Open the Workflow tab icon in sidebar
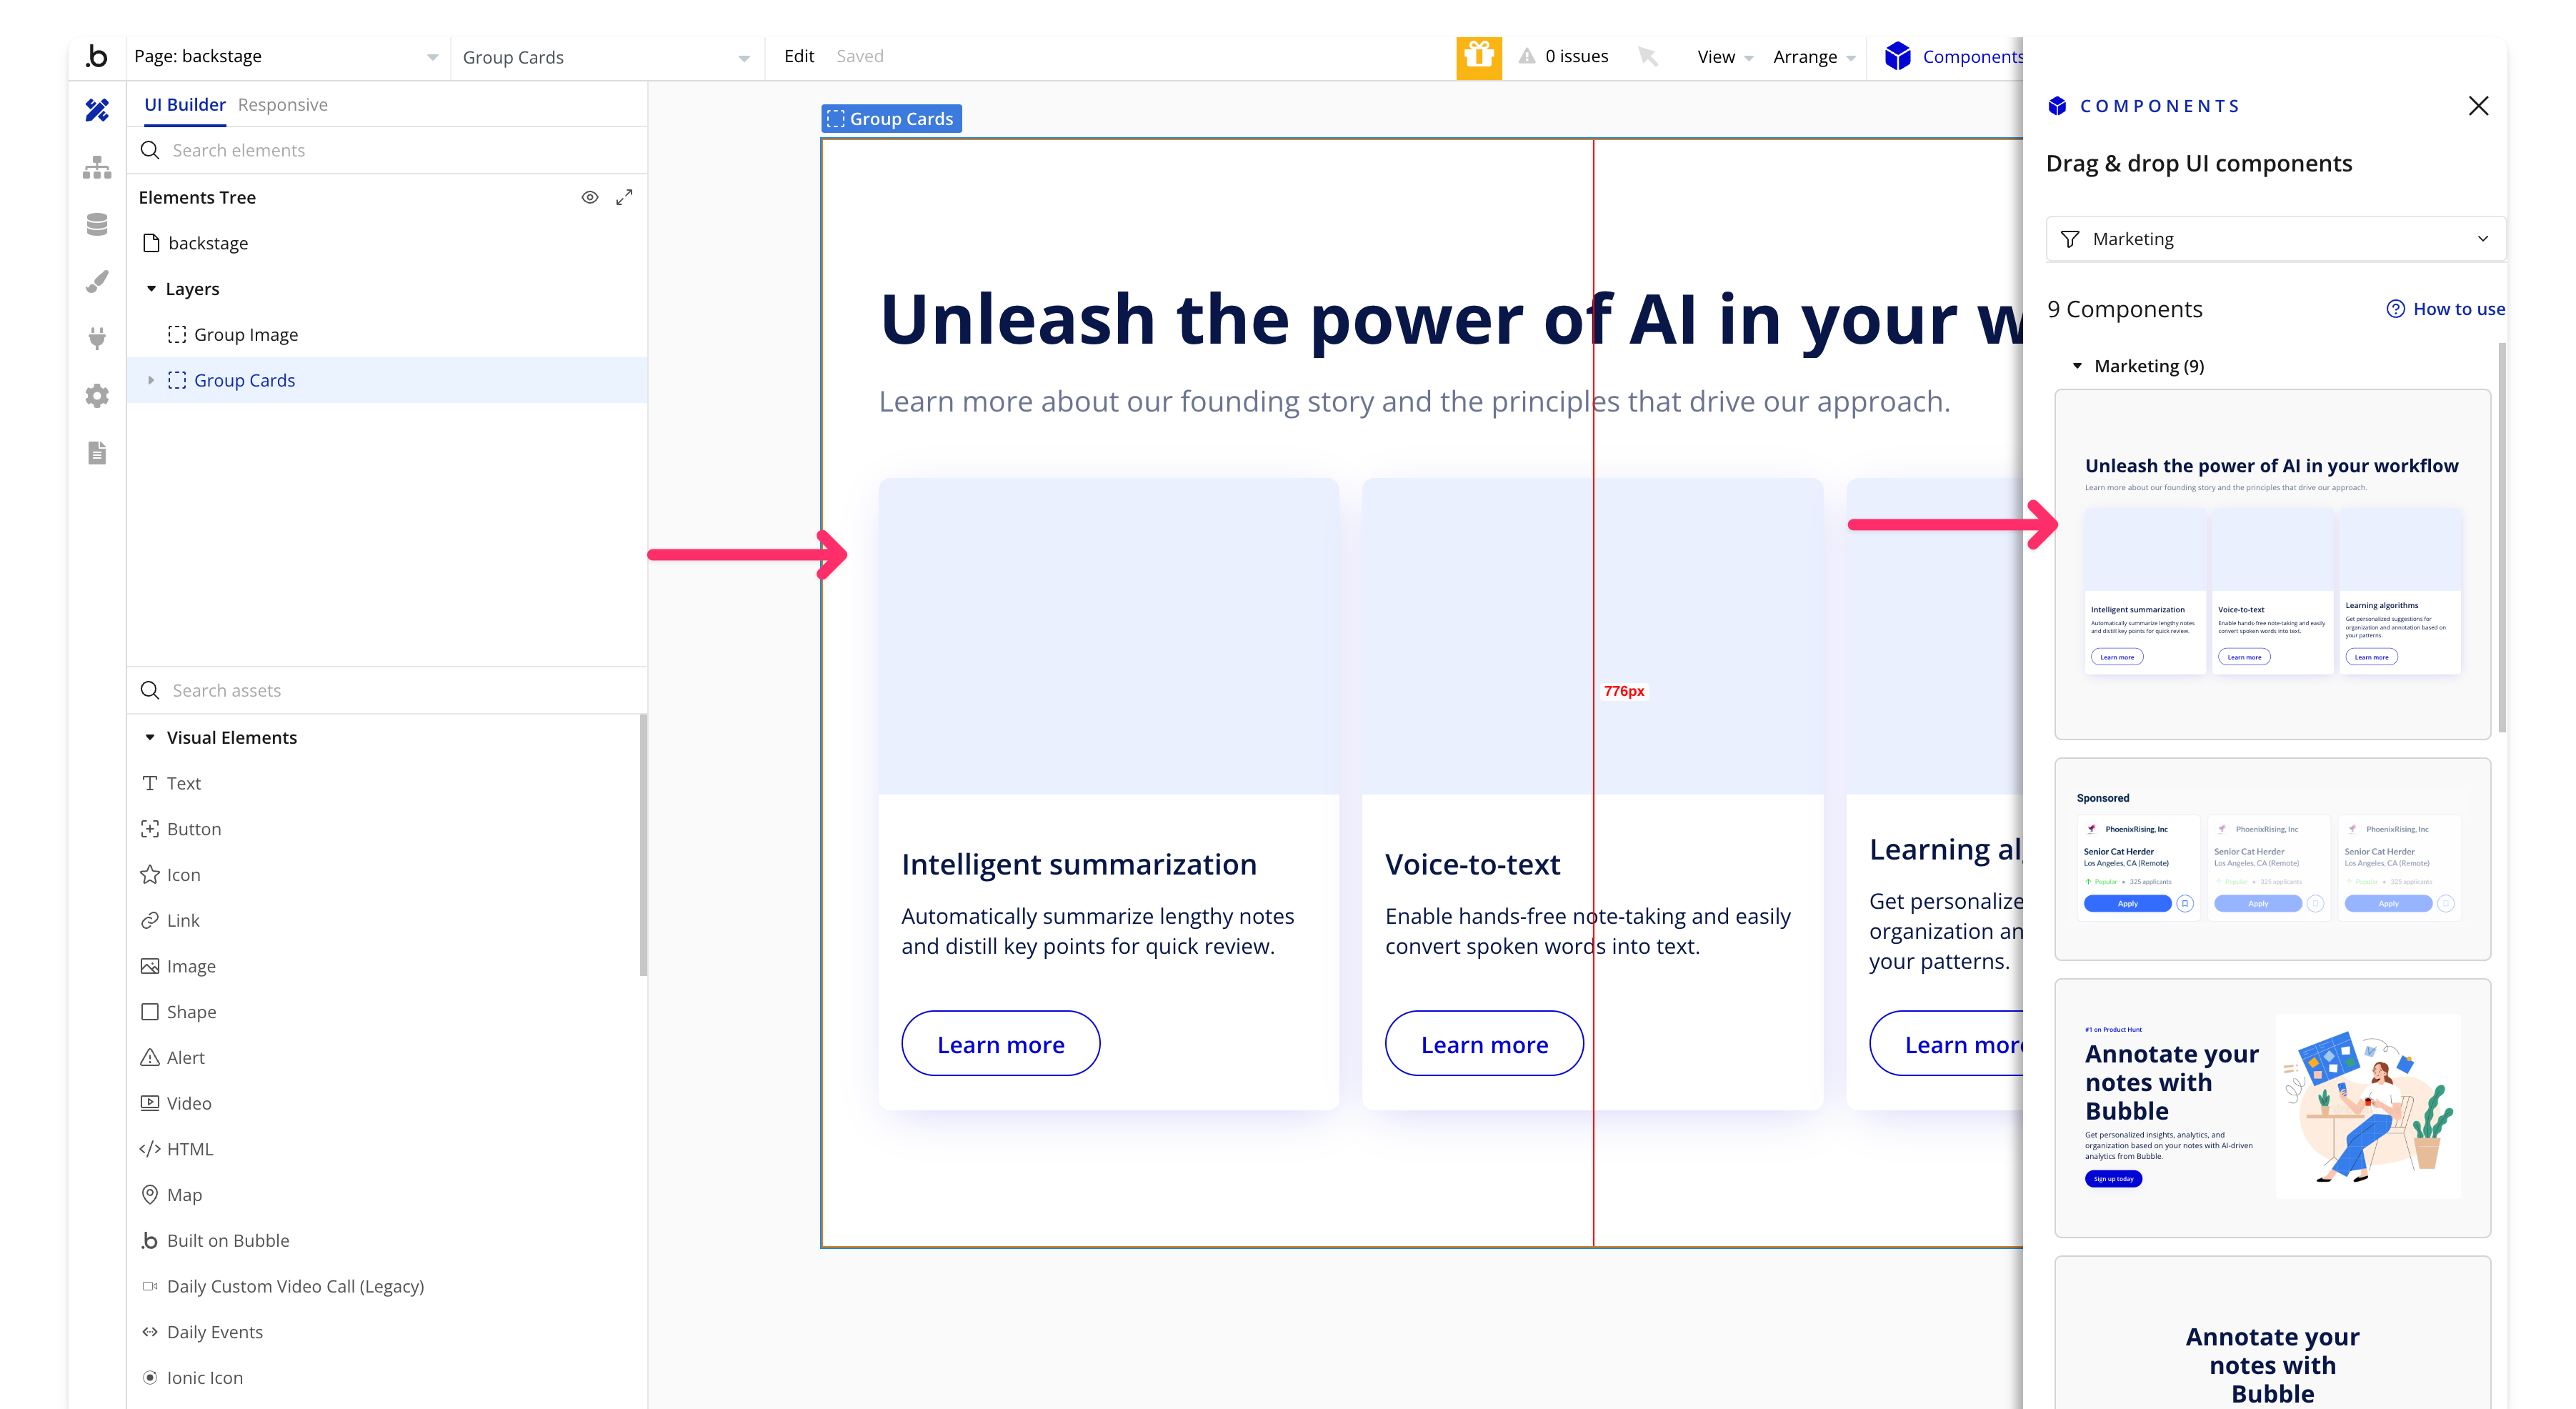Viewport: 2576px width, 1409px height. (97, 168)
